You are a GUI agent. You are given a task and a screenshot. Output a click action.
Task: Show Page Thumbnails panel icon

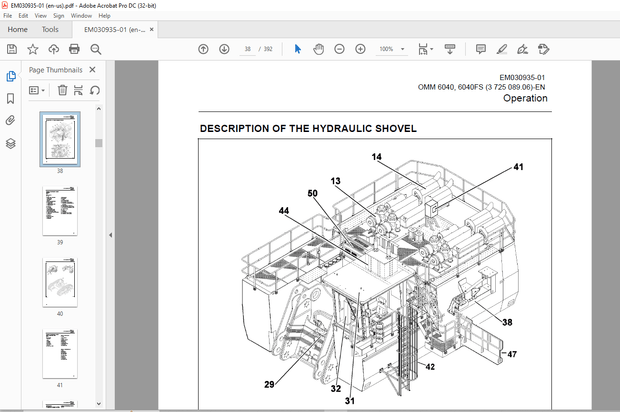click(x=11, y=76)
